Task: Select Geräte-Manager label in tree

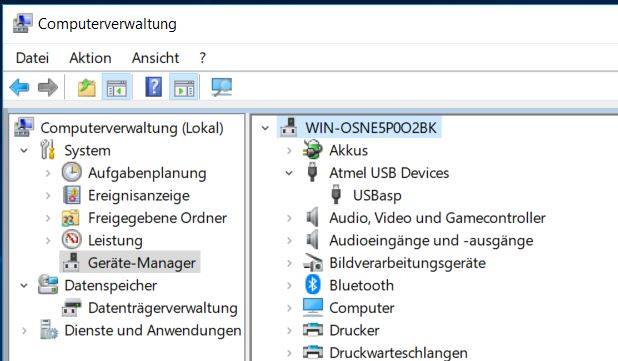Action: click(141, 263)
